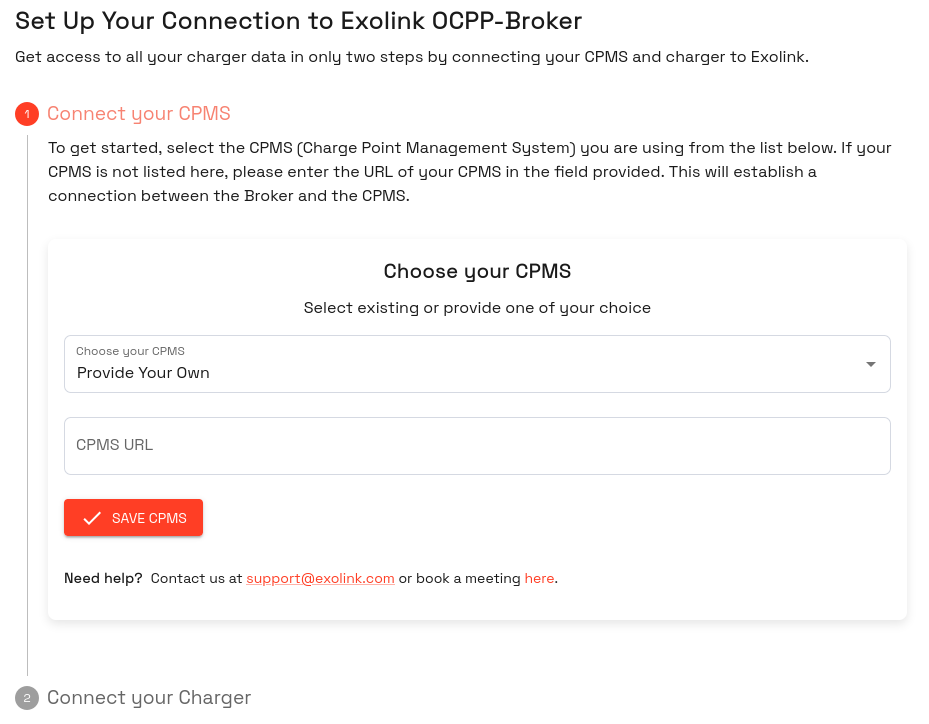The height and width of the screenshot is (724, 929).
Task: Click the Need help? label
Action: point(103,578)
